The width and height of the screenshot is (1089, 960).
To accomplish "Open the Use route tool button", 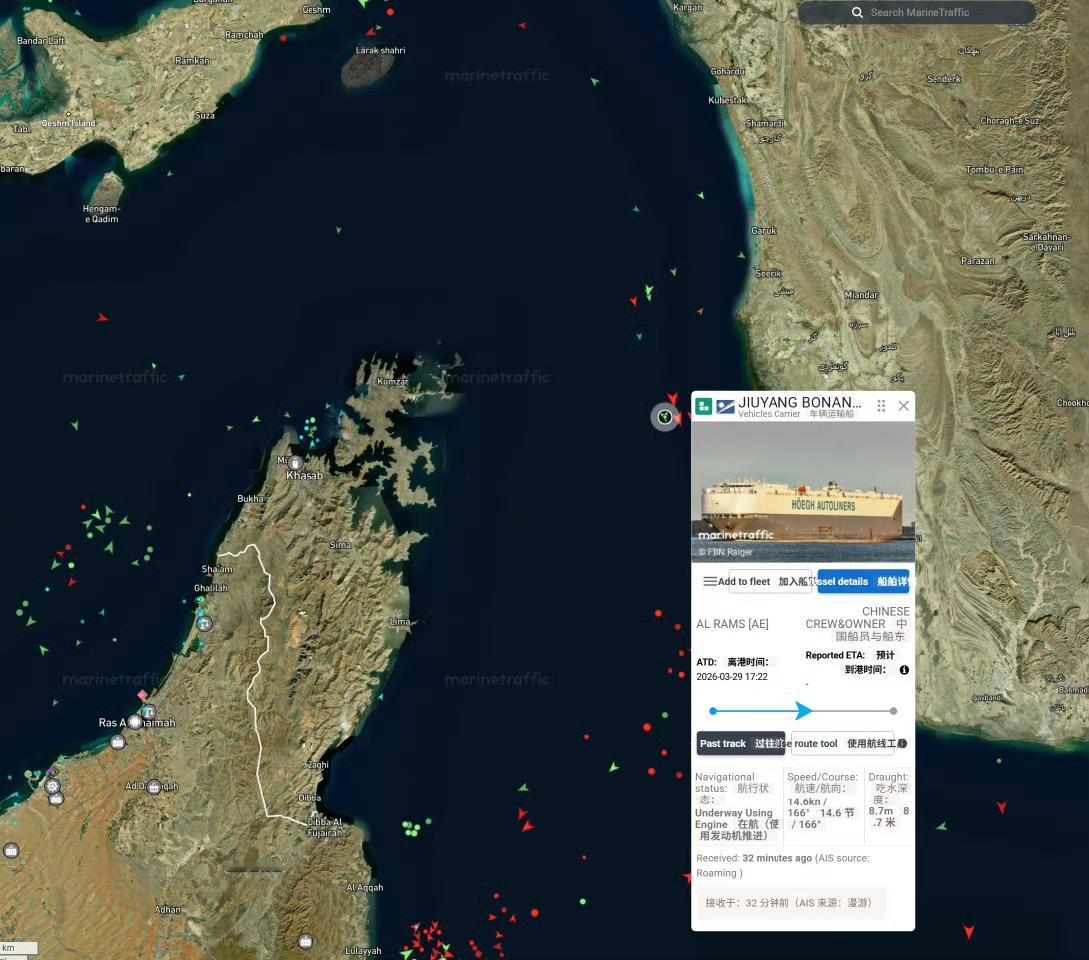I will [842, 743].
